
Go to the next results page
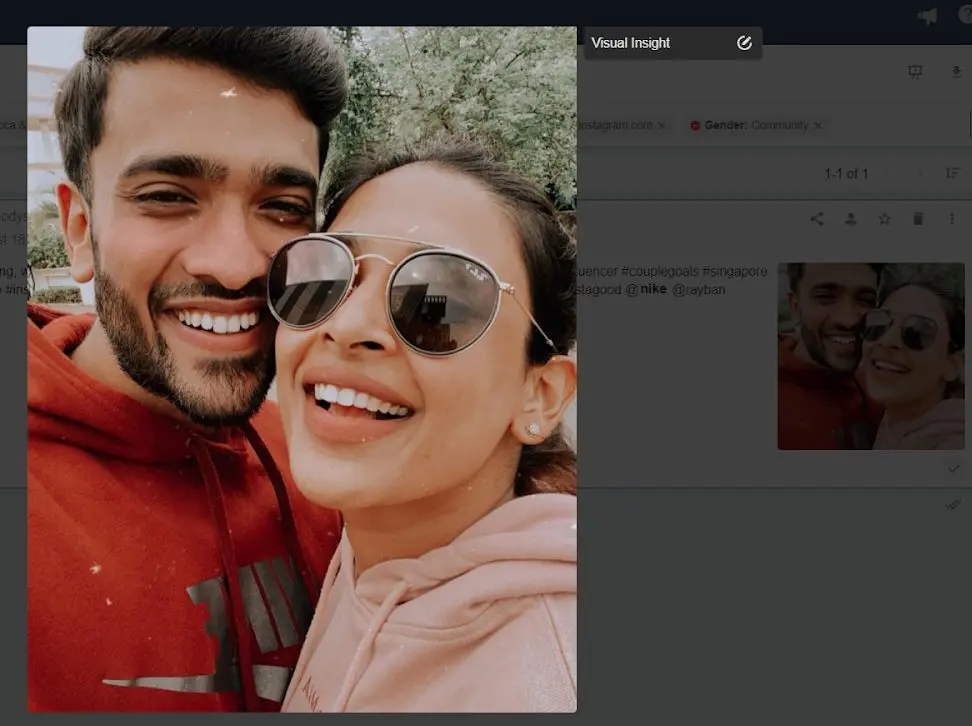[918, 174]
